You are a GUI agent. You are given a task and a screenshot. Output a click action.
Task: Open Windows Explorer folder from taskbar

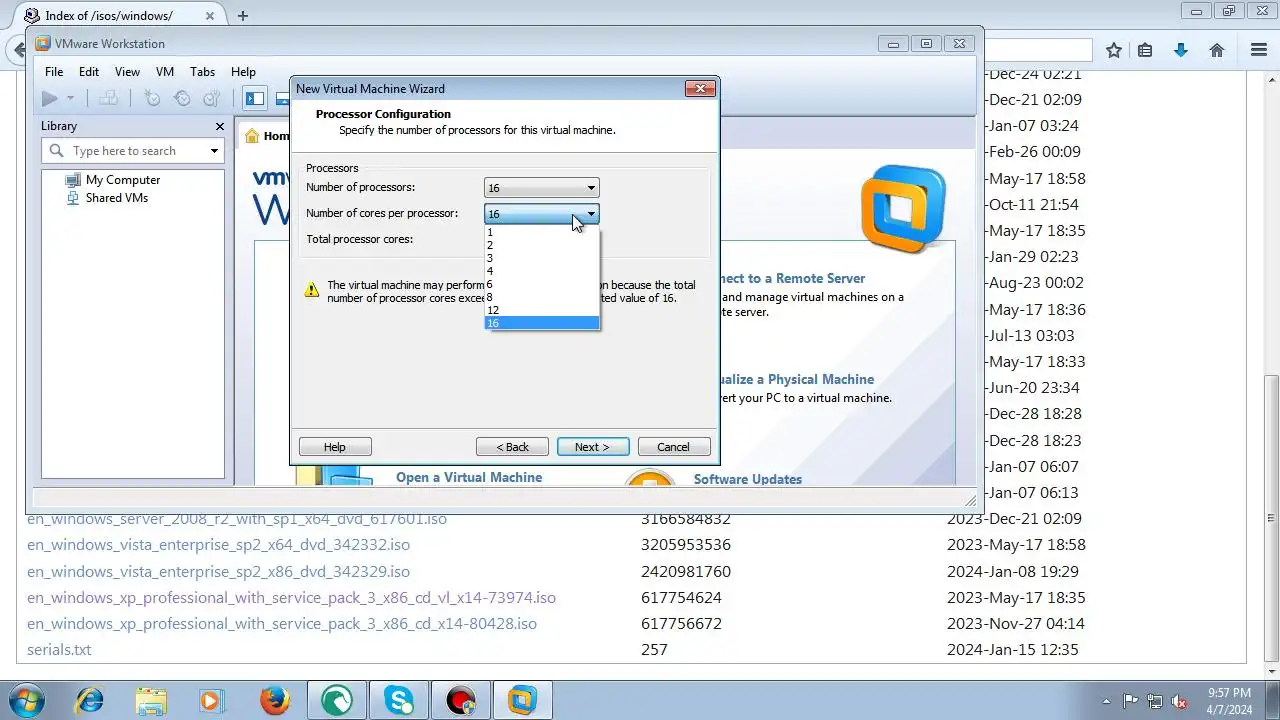coord(151,700)
